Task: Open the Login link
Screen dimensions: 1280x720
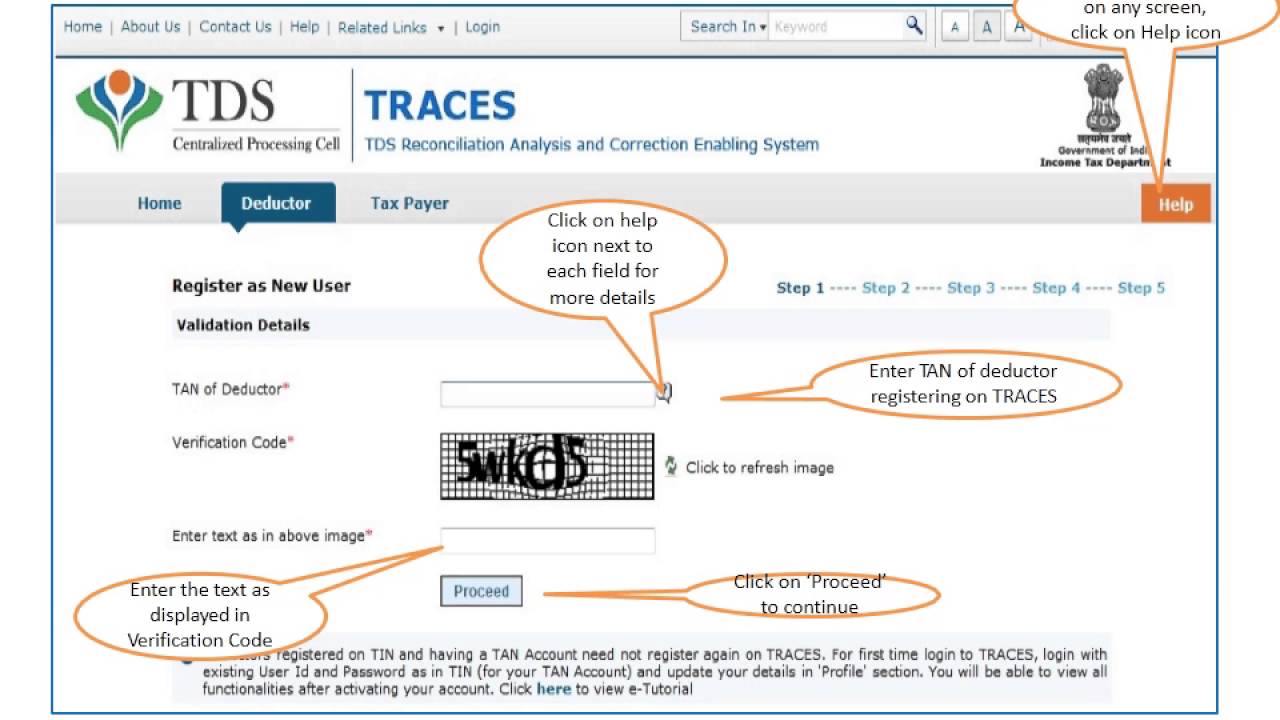Action: tap(482, 27)
